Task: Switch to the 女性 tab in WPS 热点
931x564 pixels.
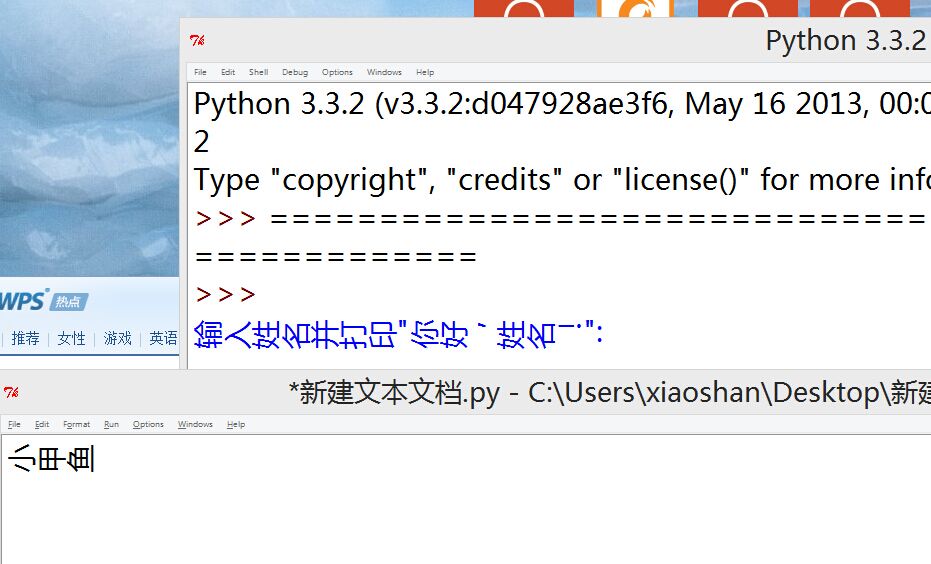Action: tap(72, 339)
